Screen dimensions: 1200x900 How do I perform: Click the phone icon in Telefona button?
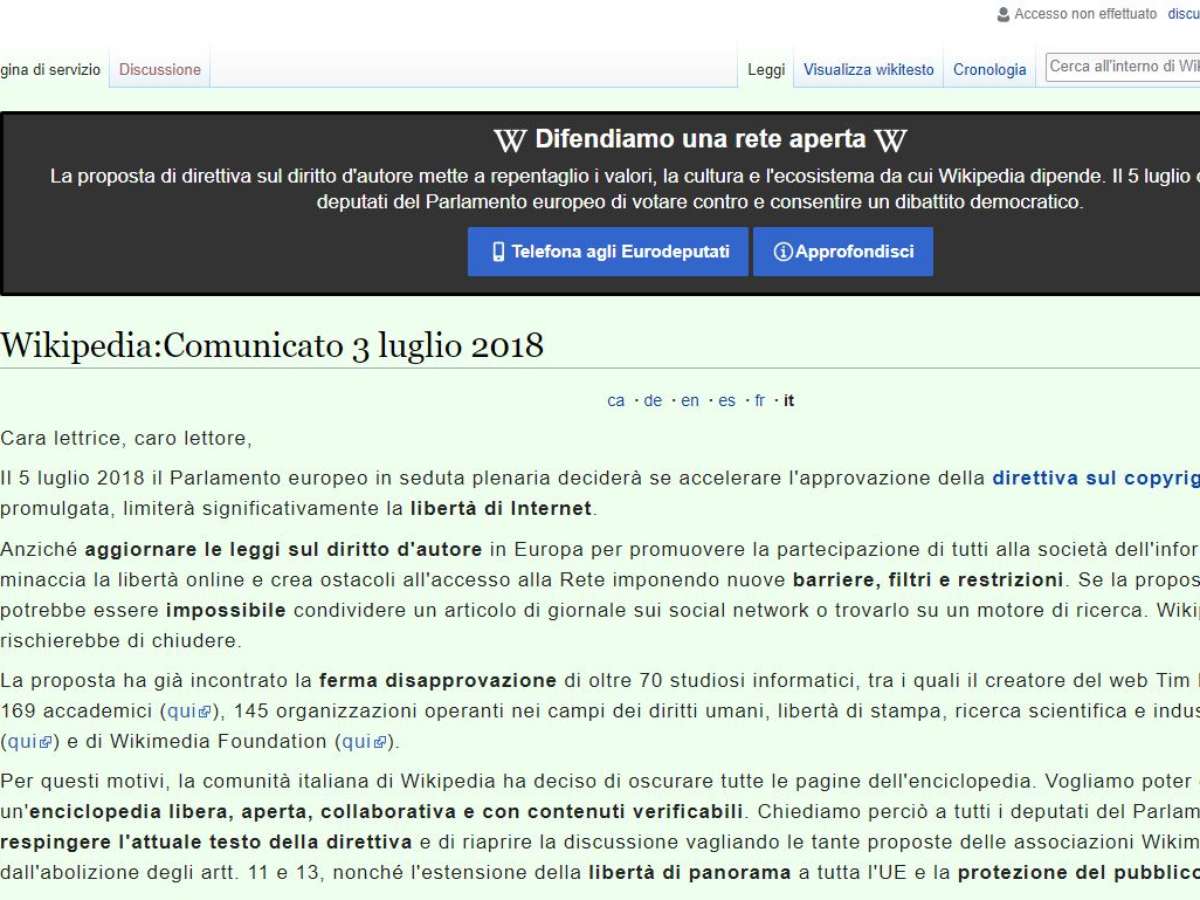point(498,252)
